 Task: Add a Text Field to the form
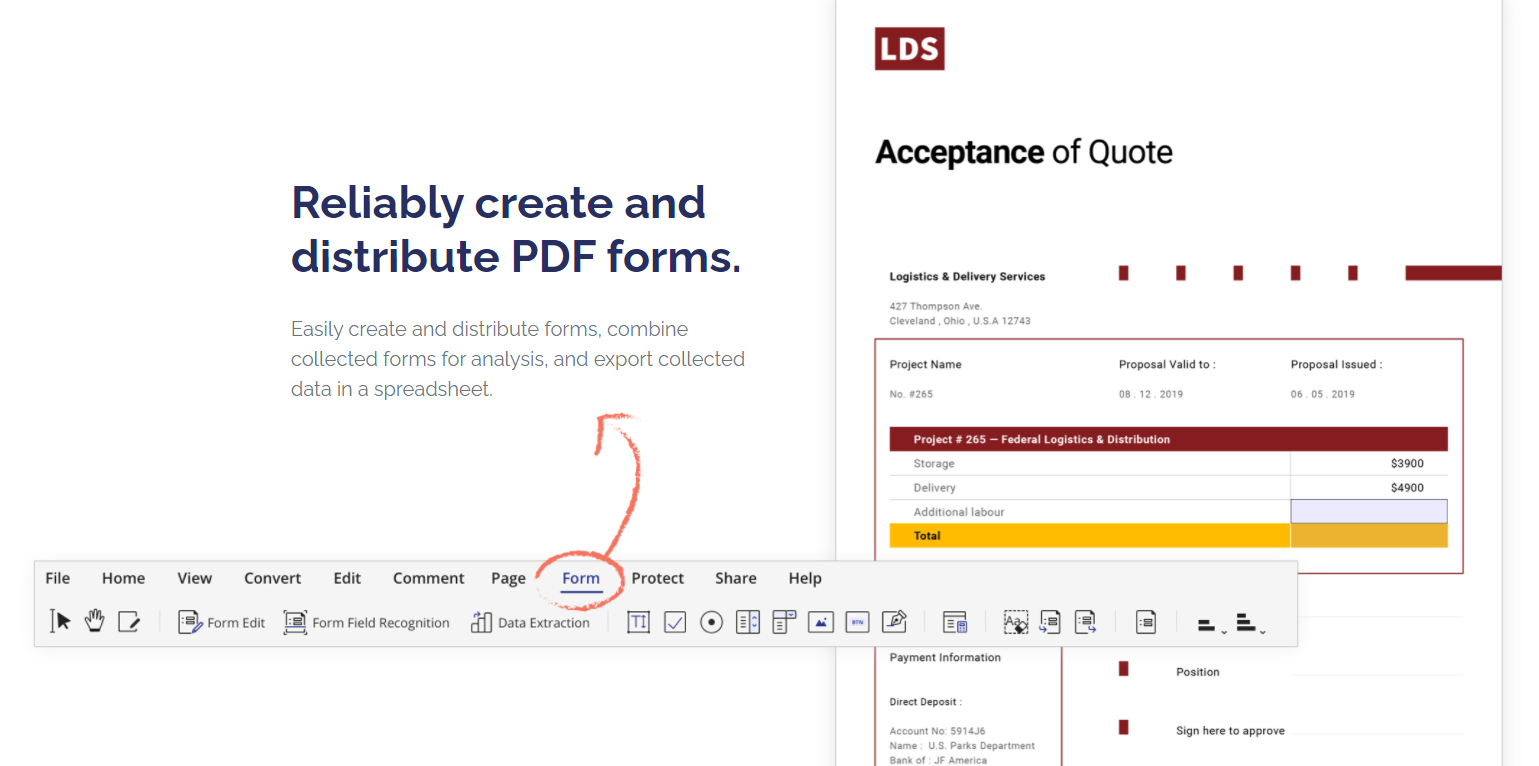[x=638, y=622]
